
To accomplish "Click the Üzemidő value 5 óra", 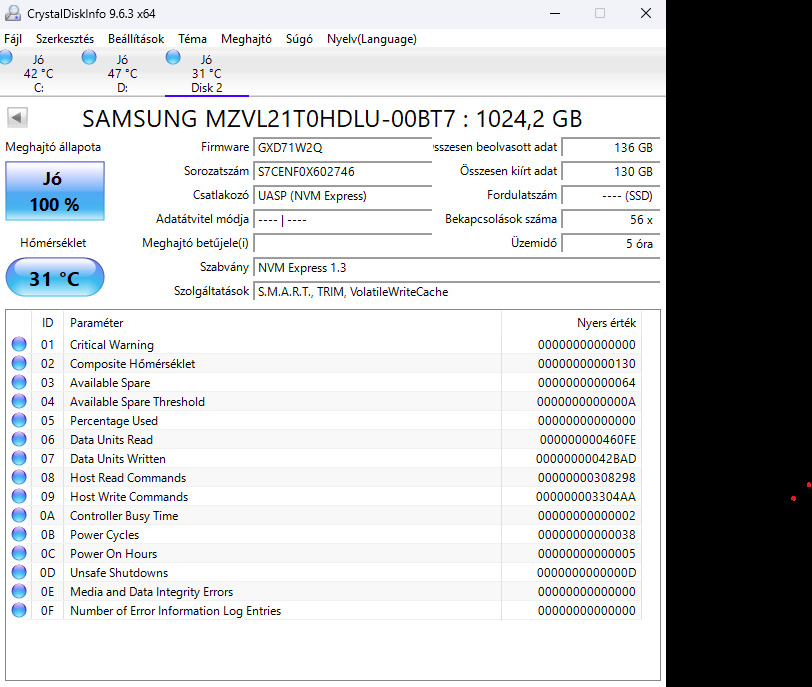I will tap(611, 243).
